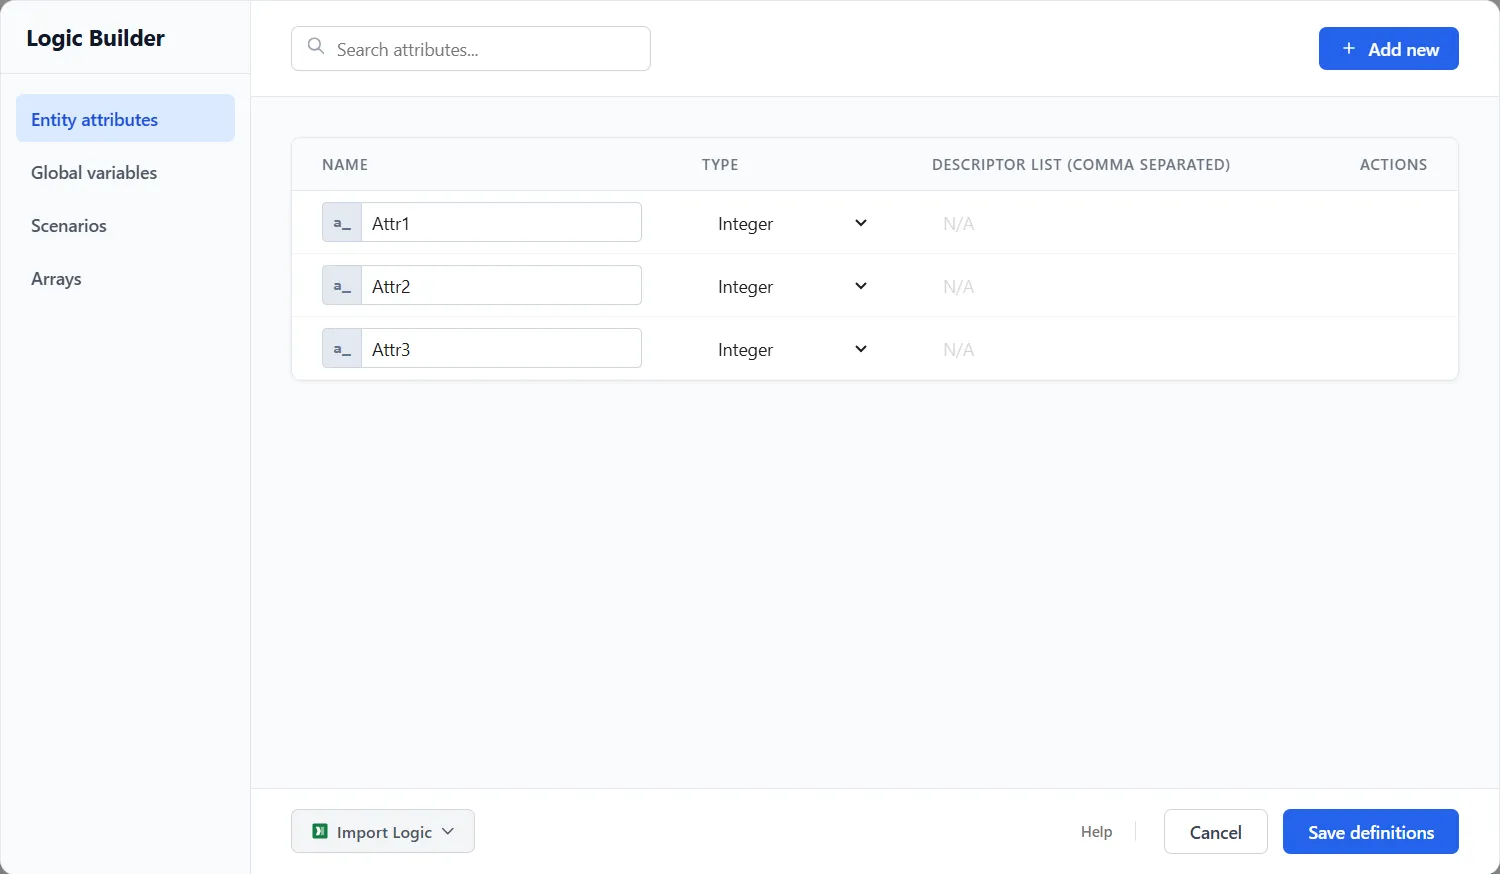This screenshot has width=1500, height=874.
Task: Click the Add new button
Action: 1388,48
